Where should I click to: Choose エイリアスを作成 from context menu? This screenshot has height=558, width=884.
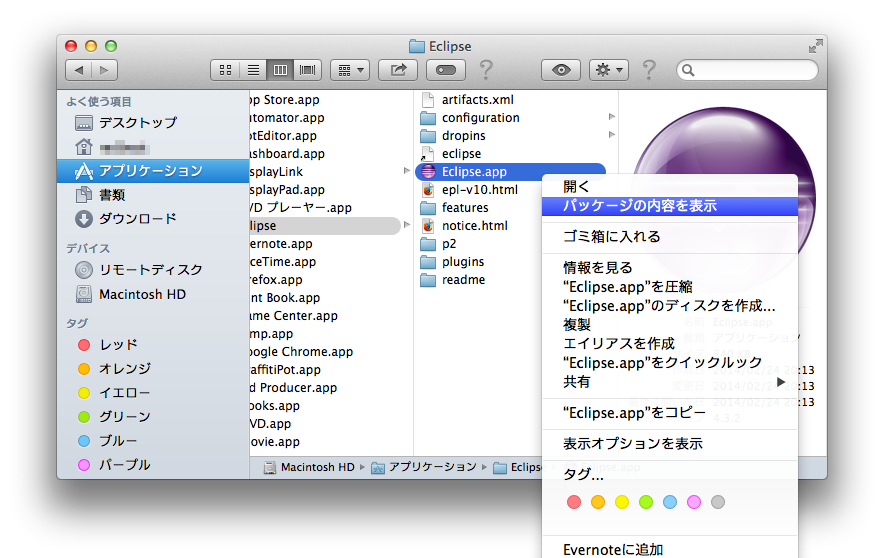(670, 344)
